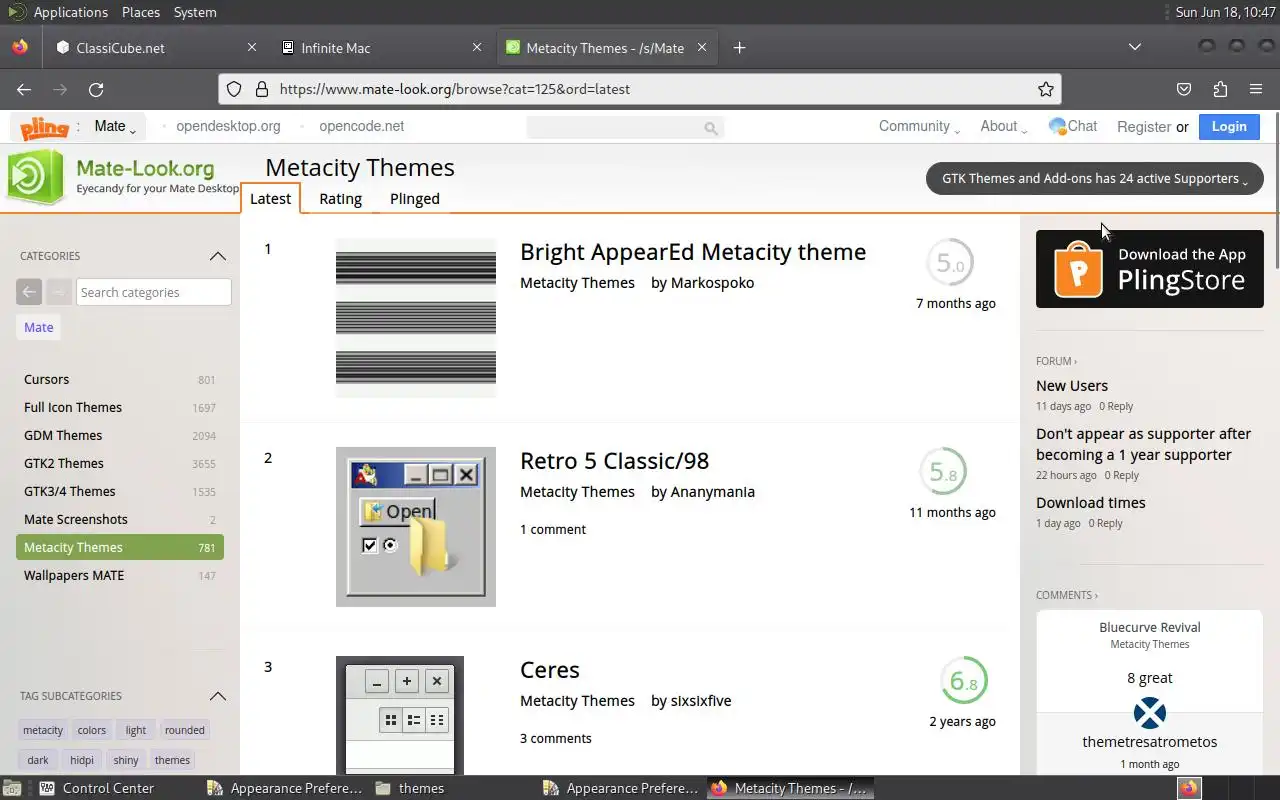Click show desktop icon in bottom panel
Image resolution: width=1280 pixels, height=800 pixels.
tap(11, 788)
